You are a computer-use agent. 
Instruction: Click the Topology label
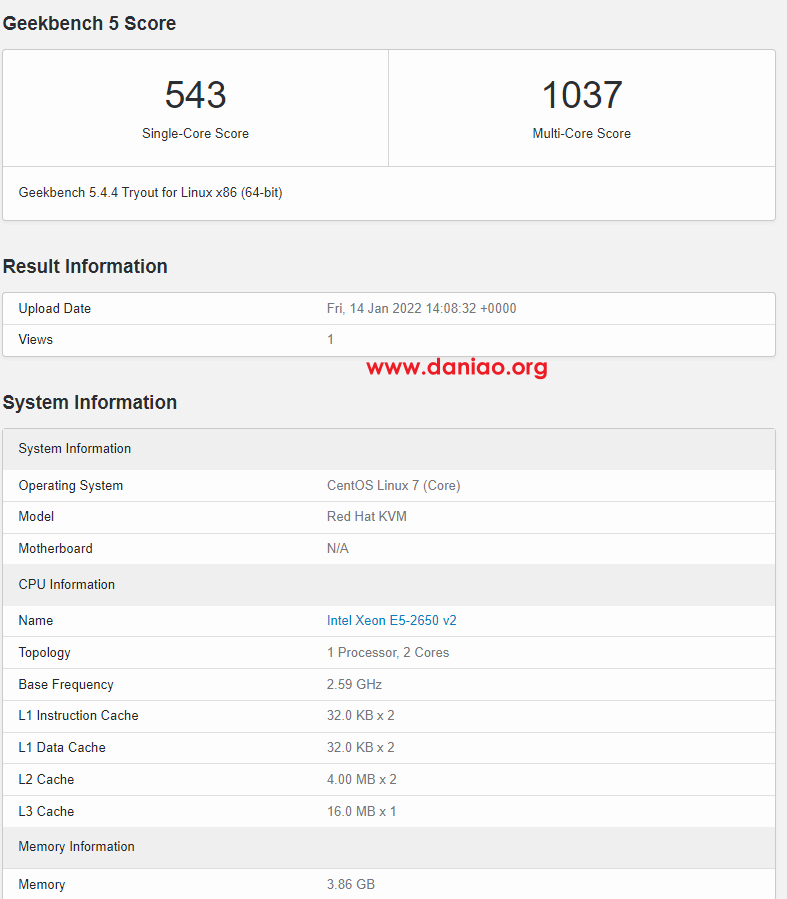click(44, 652)
